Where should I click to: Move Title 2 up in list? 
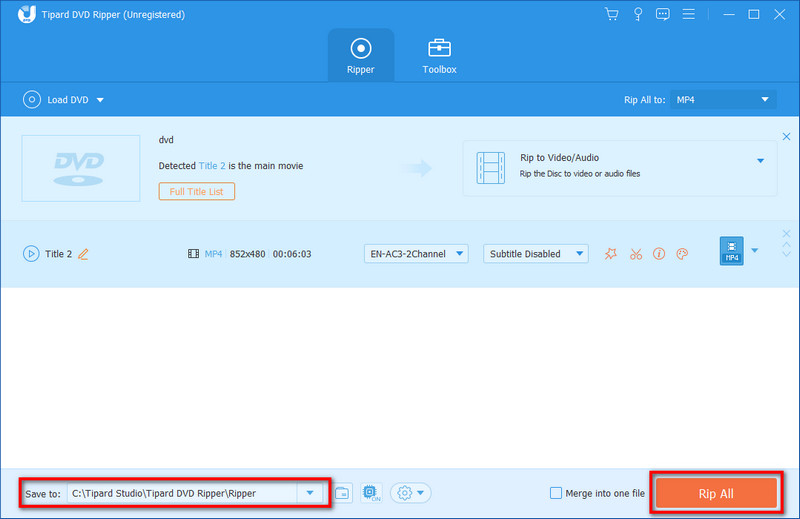click(x=786, y=244)
